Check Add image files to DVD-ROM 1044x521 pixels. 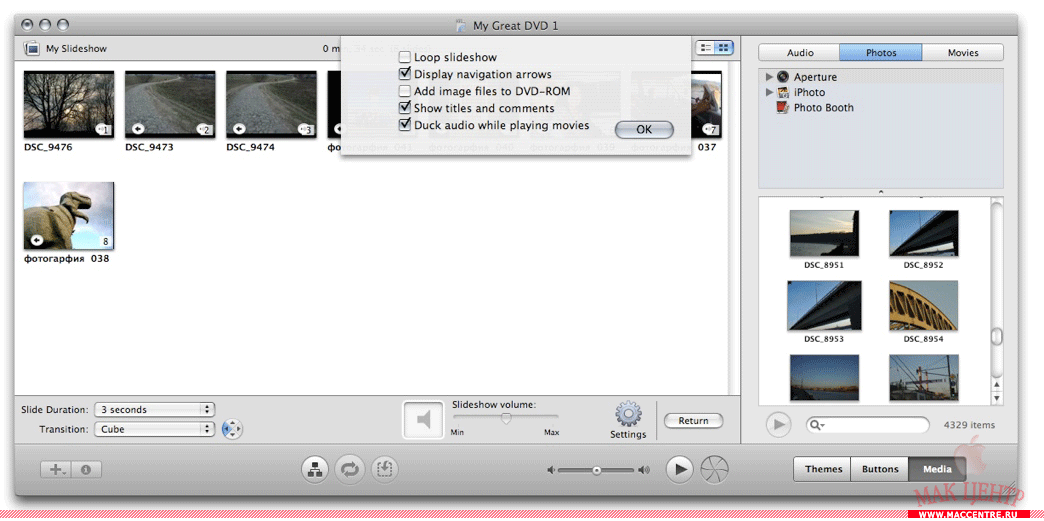point(405,91)
